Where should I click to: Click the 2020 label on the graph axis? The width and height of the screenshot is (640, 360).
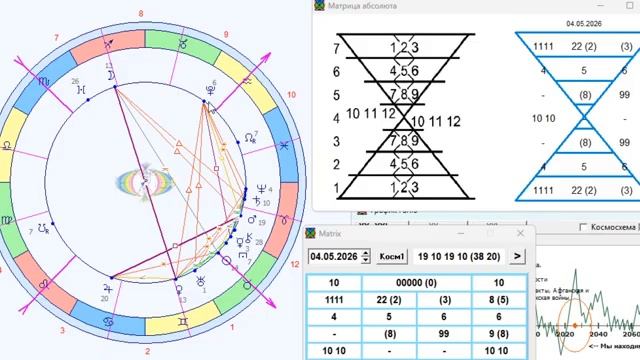pyautogui.click(x=565, y=334)
